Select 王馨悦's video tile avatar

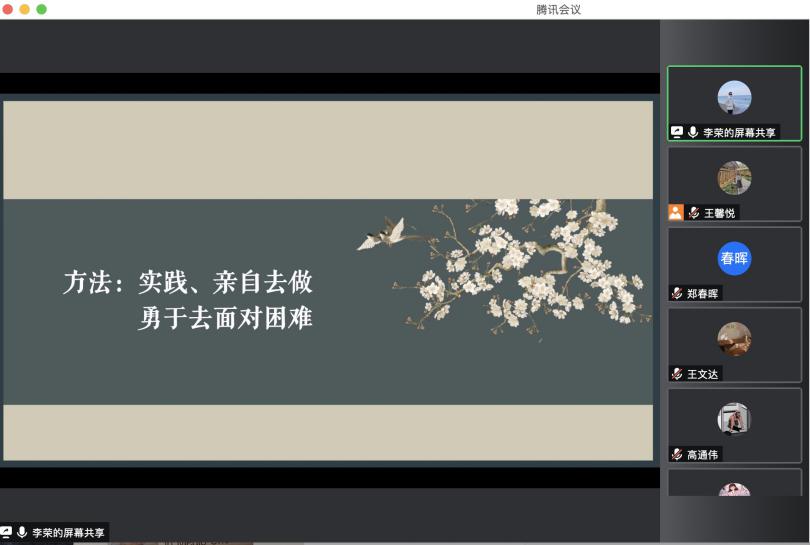click(x=734, y=178)
